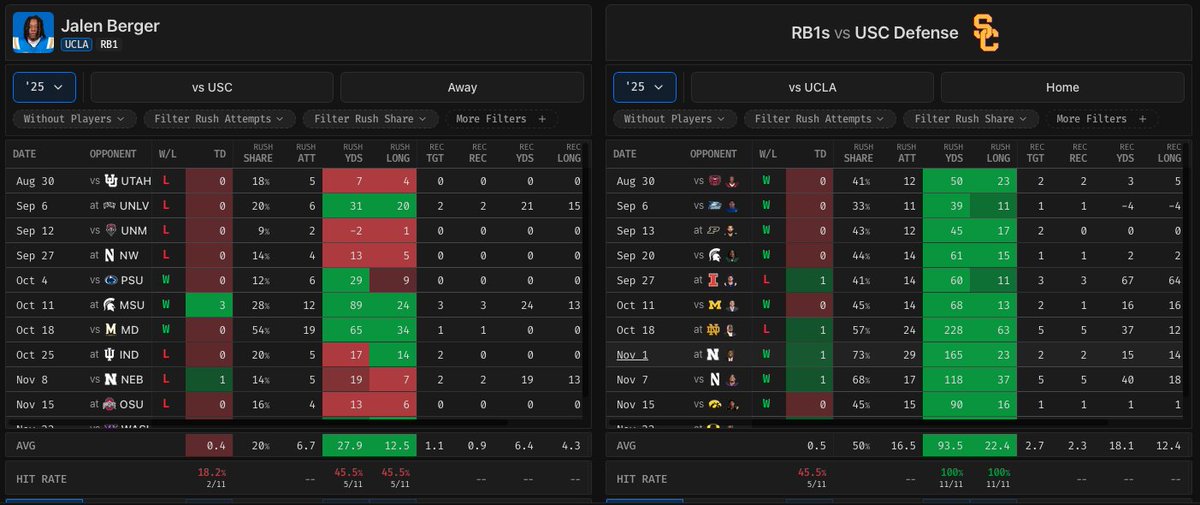Sort by RUSH ATT column in USC Defense table
1200x505 pixels.
(x=905, y=155)
